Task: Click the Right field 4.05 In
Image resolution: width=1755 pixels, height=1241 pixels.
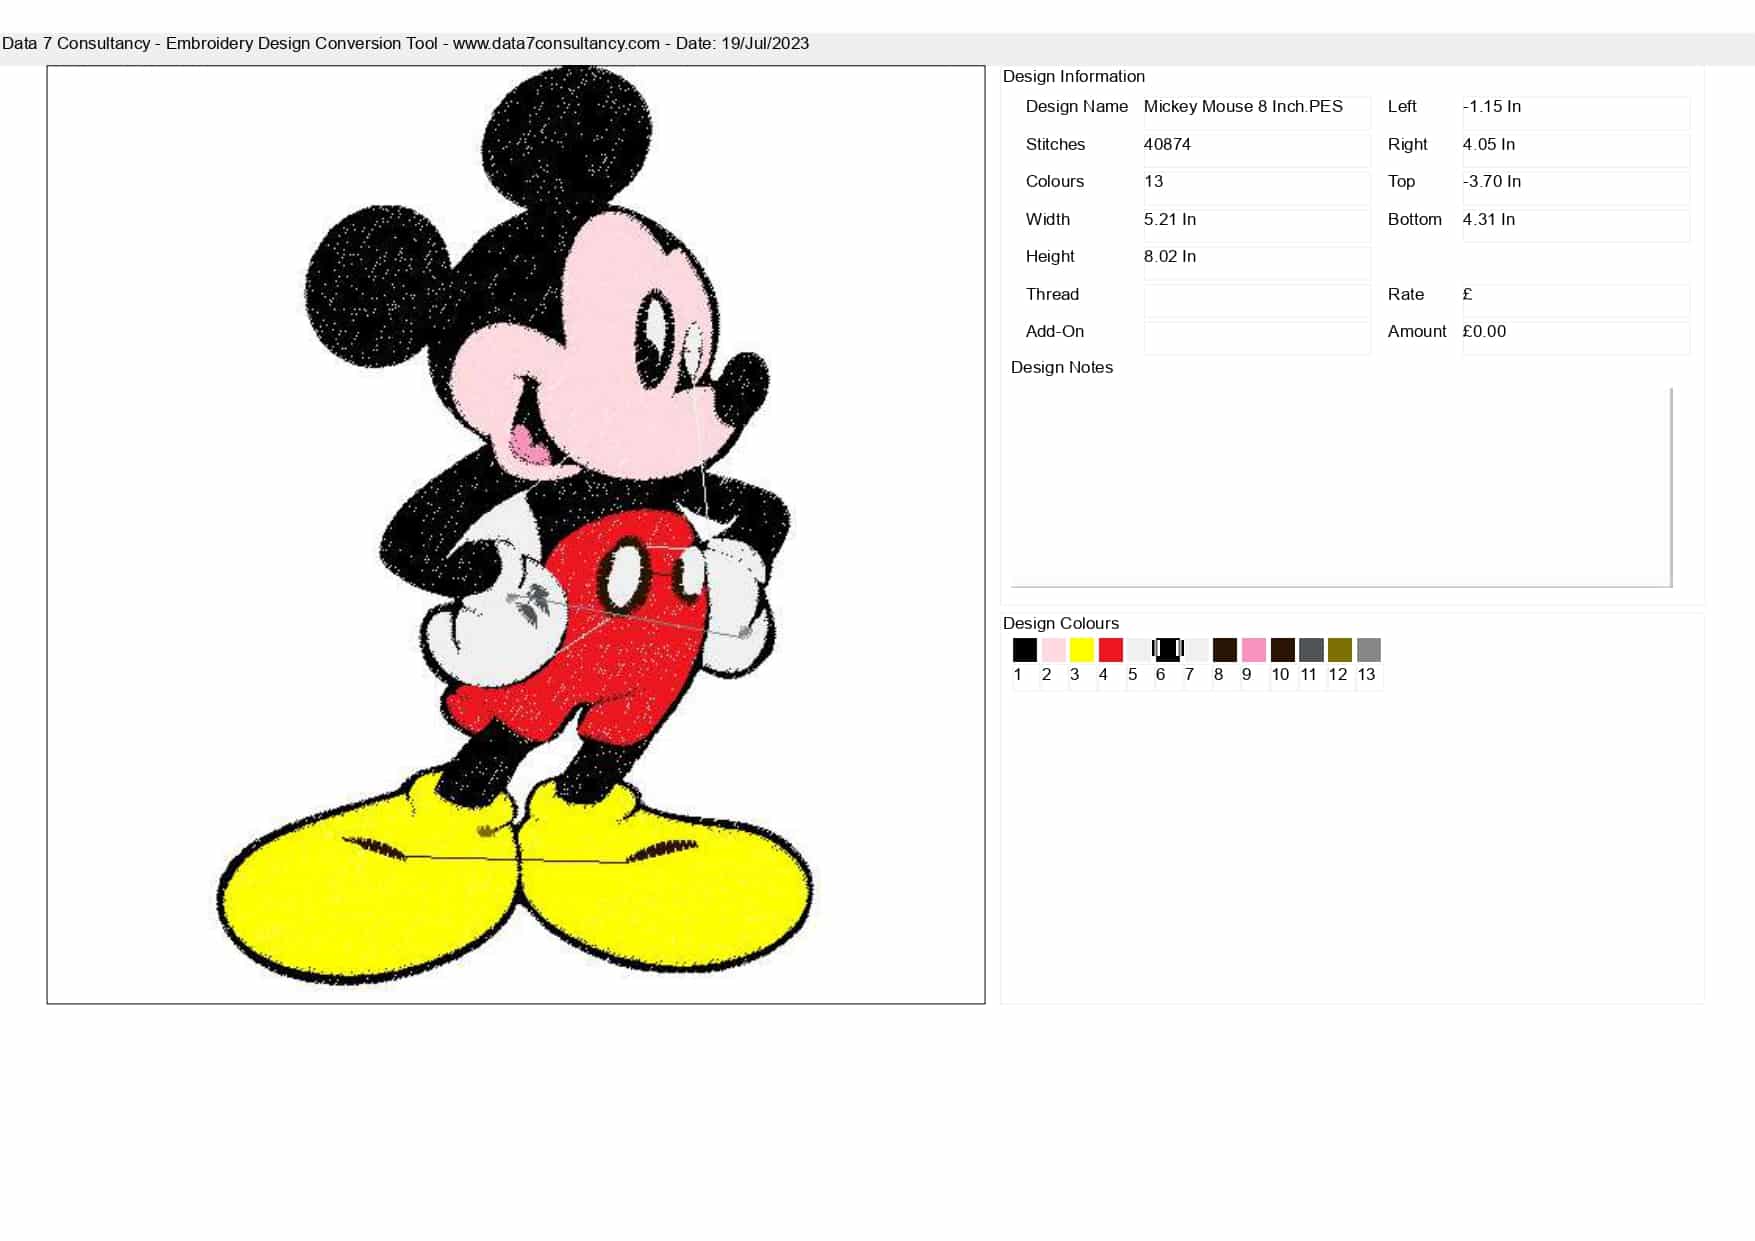Action: pyautogui.click(x=1576, y=151)
